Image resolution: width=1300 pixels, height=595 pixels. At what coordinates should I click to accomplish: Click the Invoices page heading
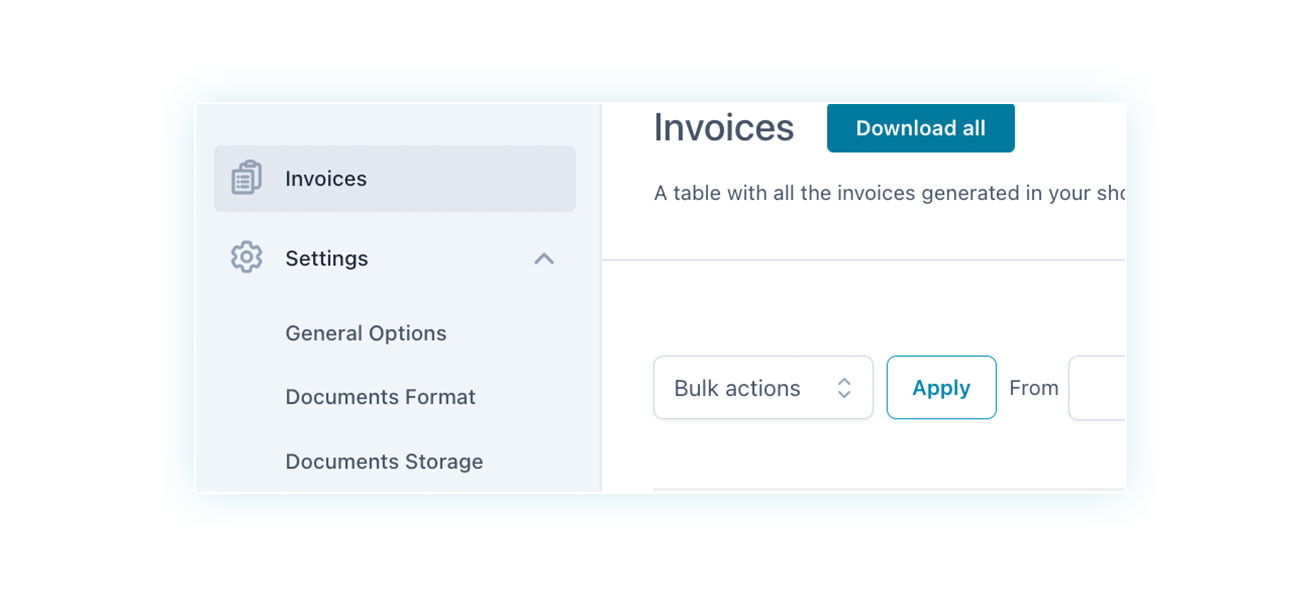click(x=724, y=128)
